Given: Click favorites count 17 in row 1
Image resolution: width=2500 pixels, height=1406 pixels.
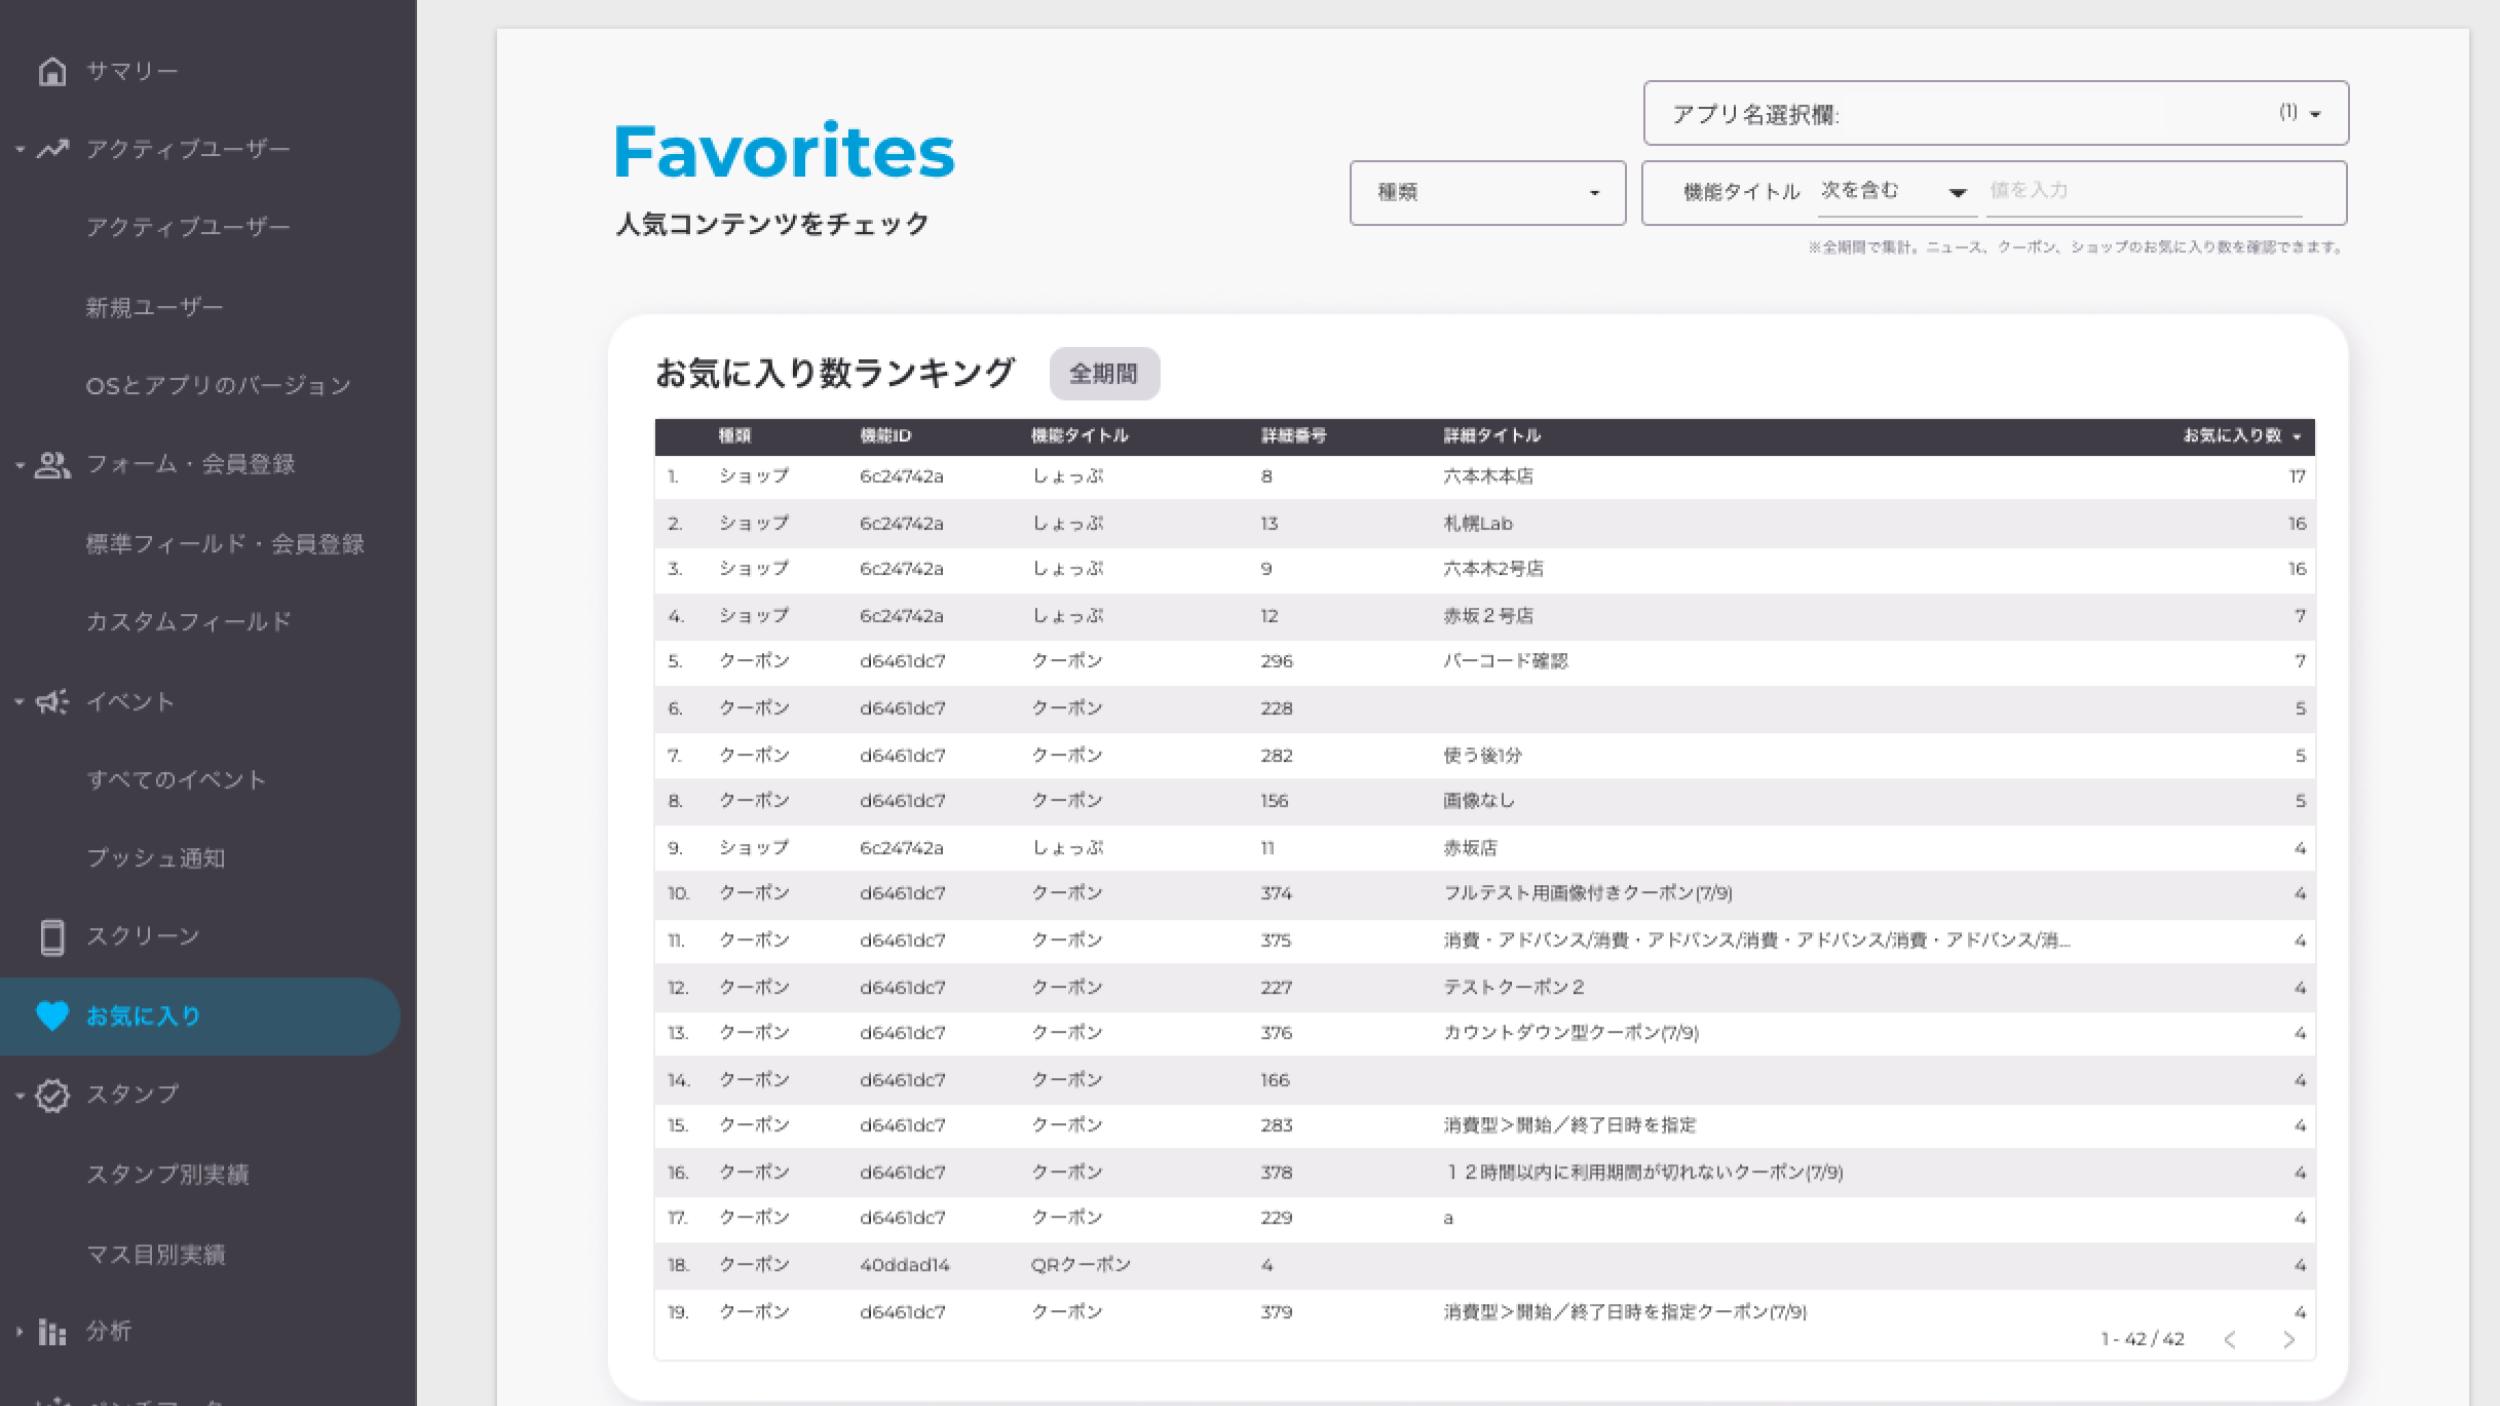Looking at the screenshot, I should tap(2297, 477).
